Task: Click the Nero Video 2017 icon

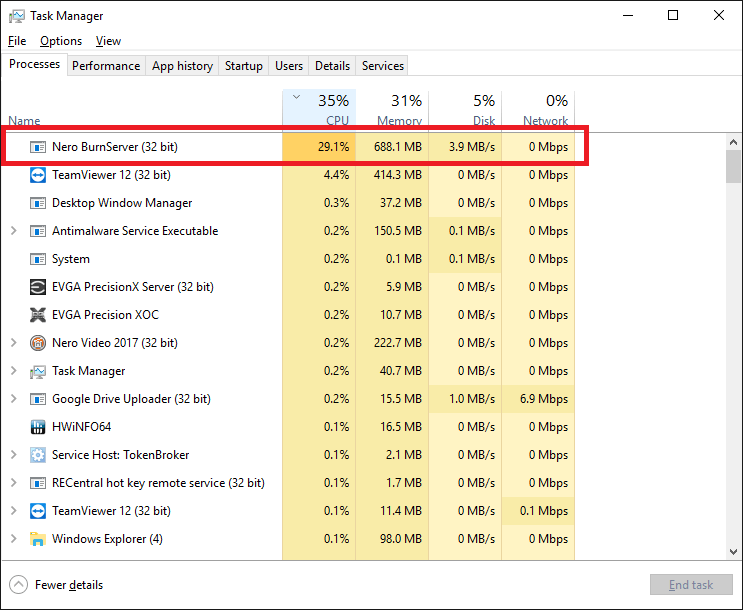Action: [x=38, y=343]
